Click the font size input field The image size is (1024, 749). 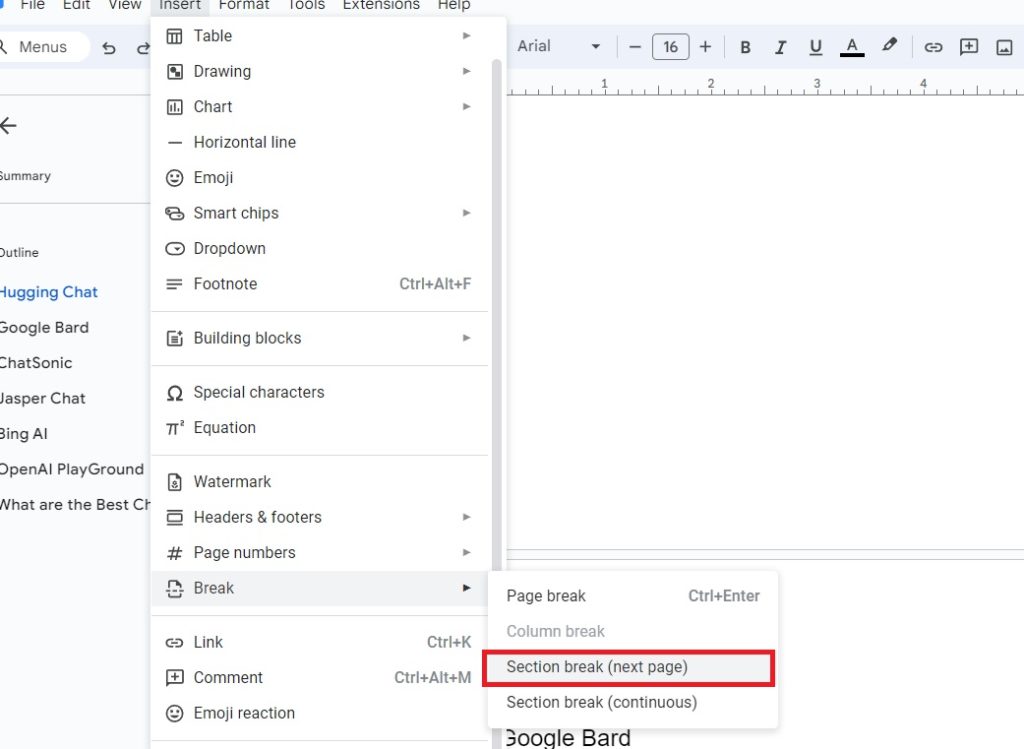670,46
